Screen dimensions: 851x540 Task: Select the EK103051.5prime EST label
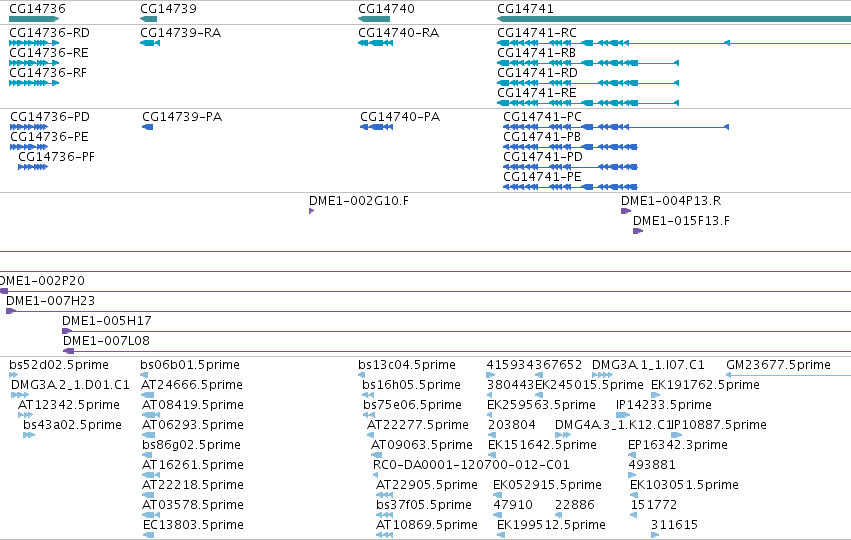(x=684, y=485)
